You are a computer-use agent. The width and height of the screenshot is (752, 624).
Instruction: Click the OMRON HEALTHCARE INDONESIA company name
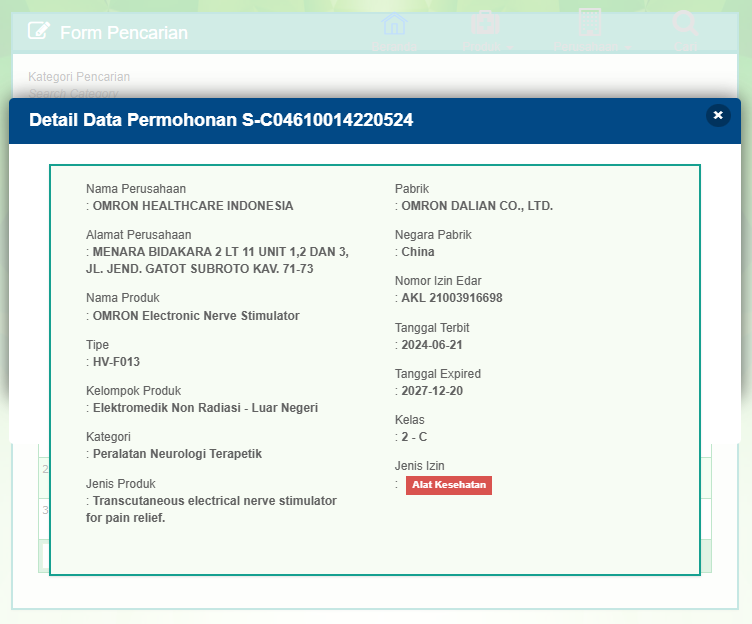pyautogui.click(x=193, y=206)
